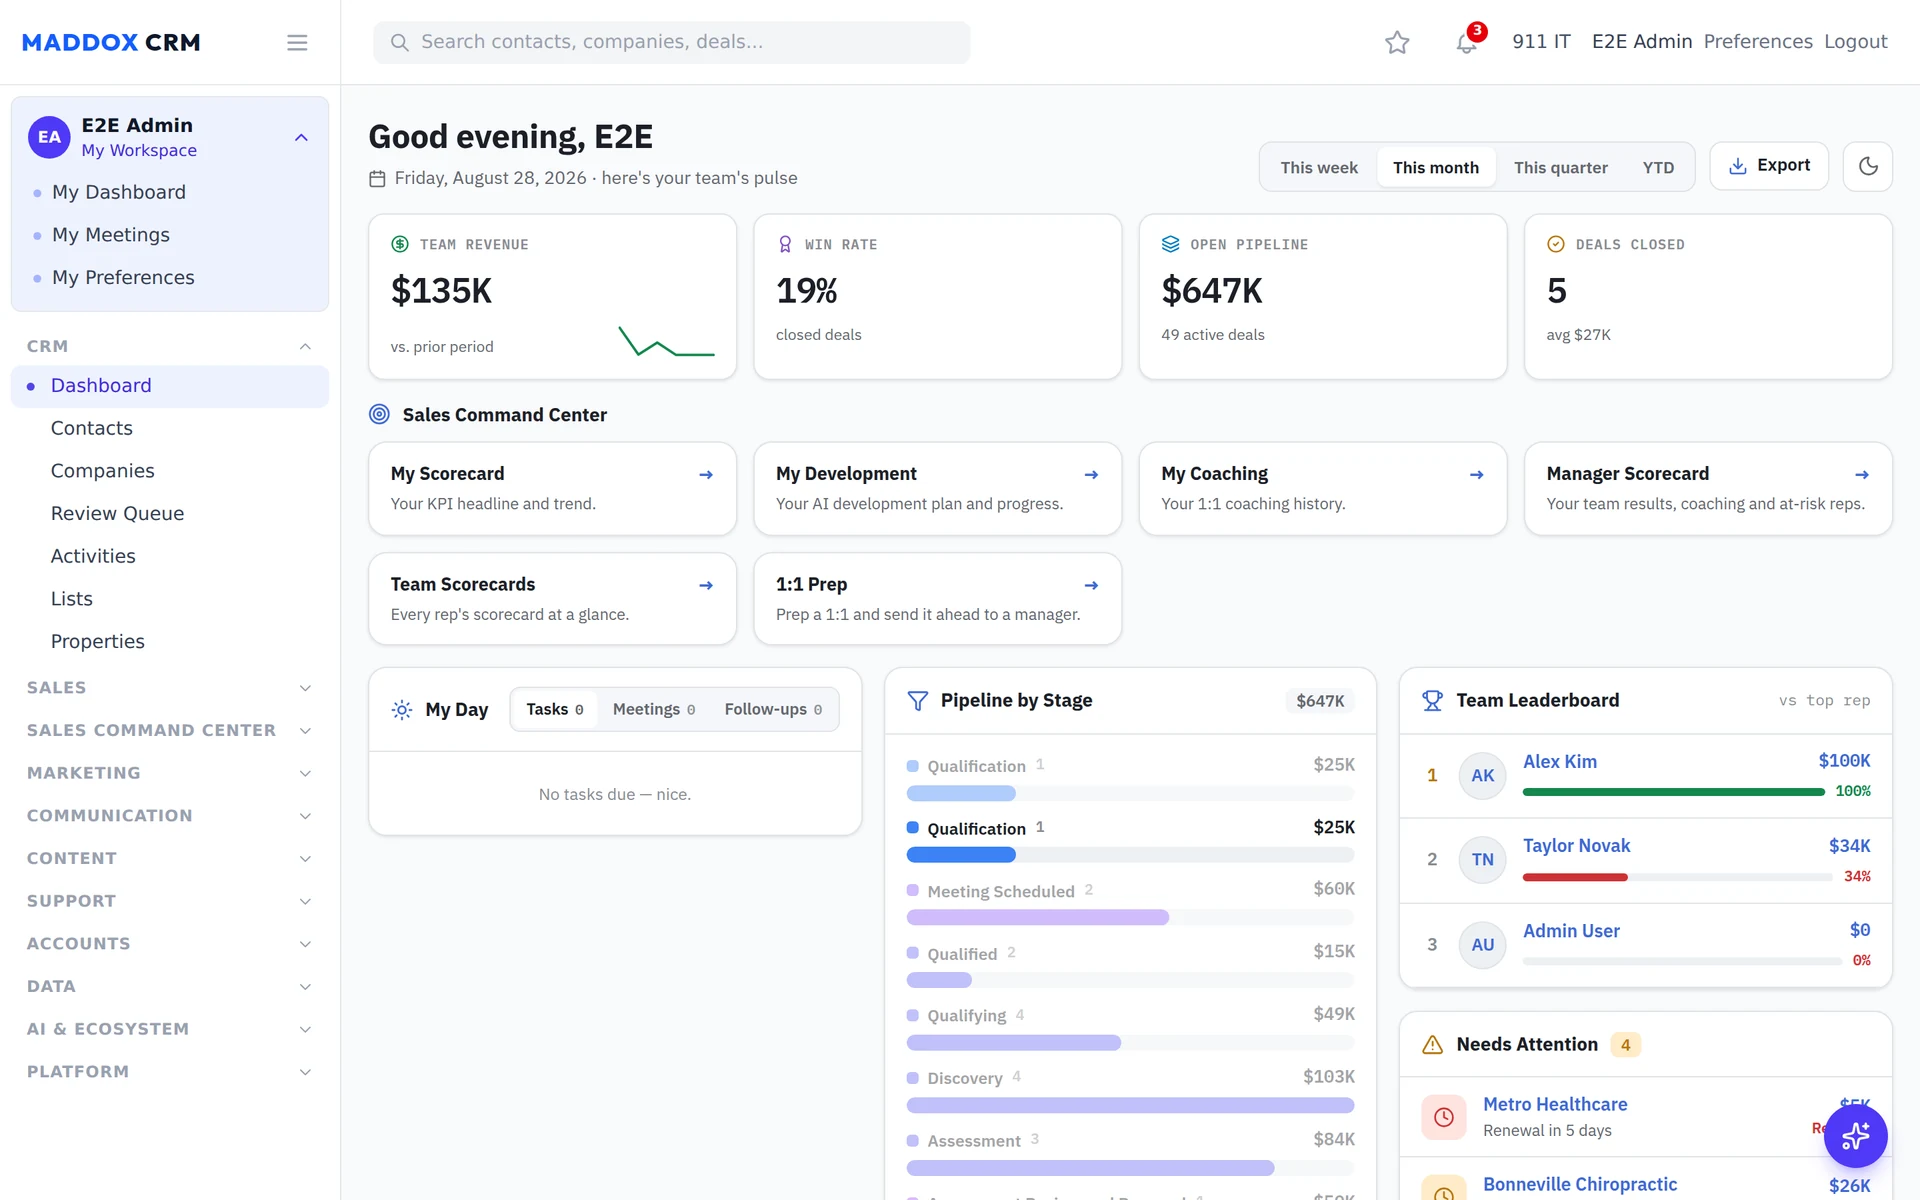Toggle dark mode moon icon
Screen dimensions: 1920x1200
(1868, 166)
